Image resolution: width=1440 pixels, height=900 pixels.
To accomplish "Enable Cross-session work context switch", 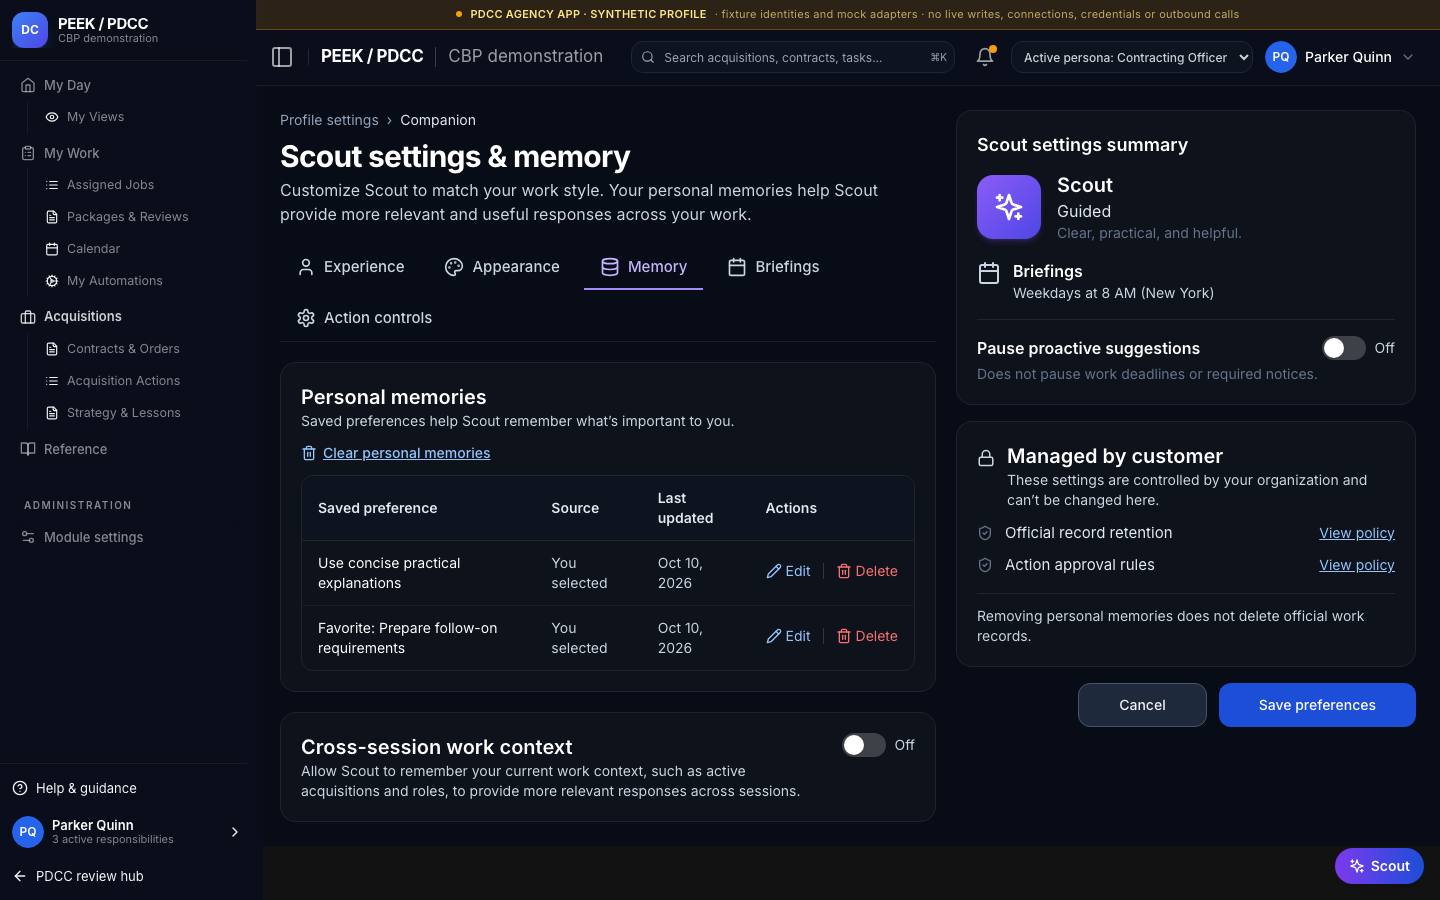I will pyautogui.click(x=863, y=745).
